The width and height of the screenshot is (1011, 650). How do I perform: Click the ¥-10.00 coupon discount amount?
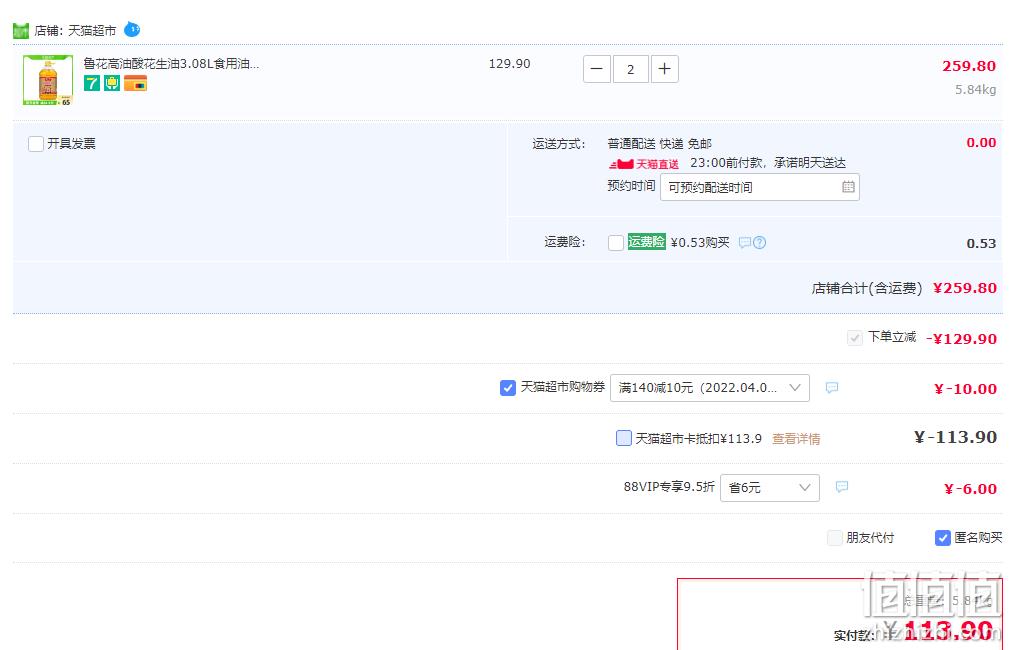(x=965, y=389)
